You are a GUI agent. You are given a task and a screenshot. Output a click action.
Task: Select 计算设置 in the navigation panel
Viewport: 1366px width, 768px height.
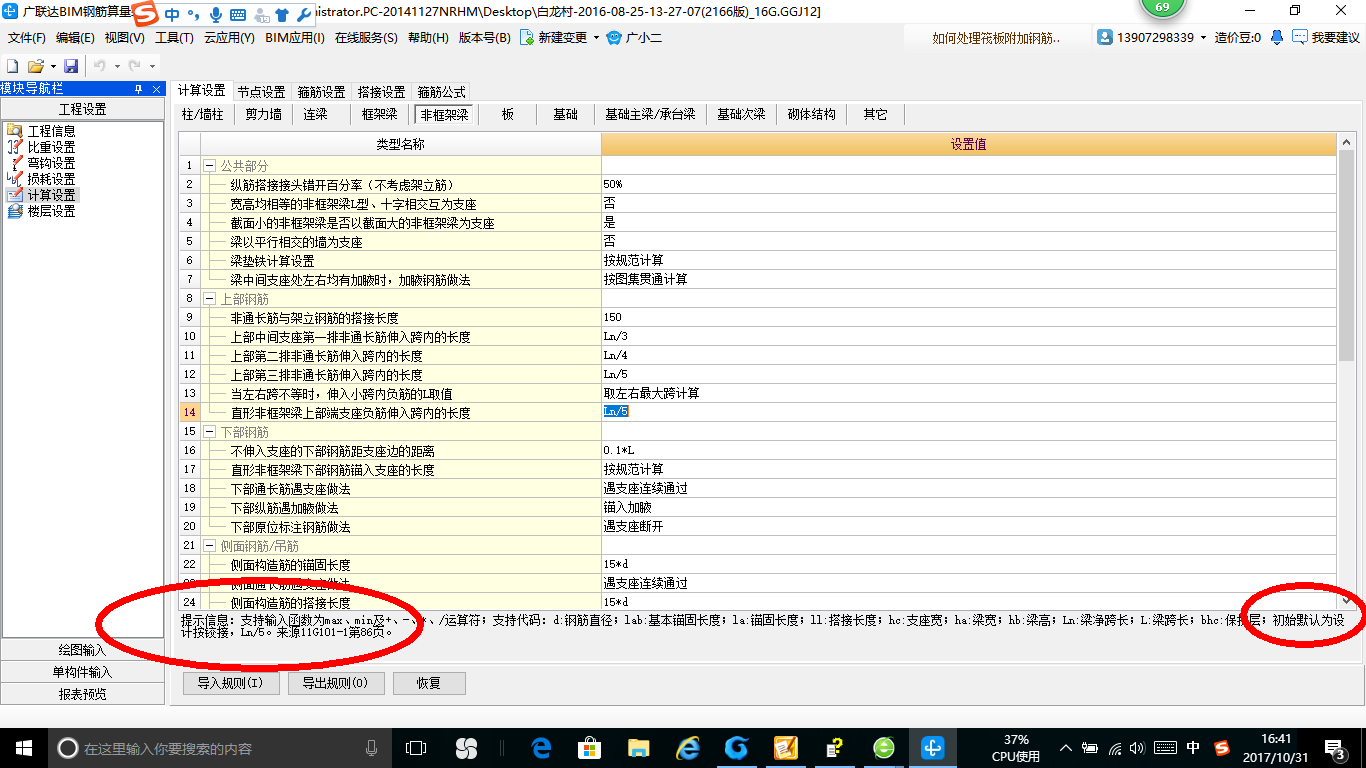(x=51, y=195)
